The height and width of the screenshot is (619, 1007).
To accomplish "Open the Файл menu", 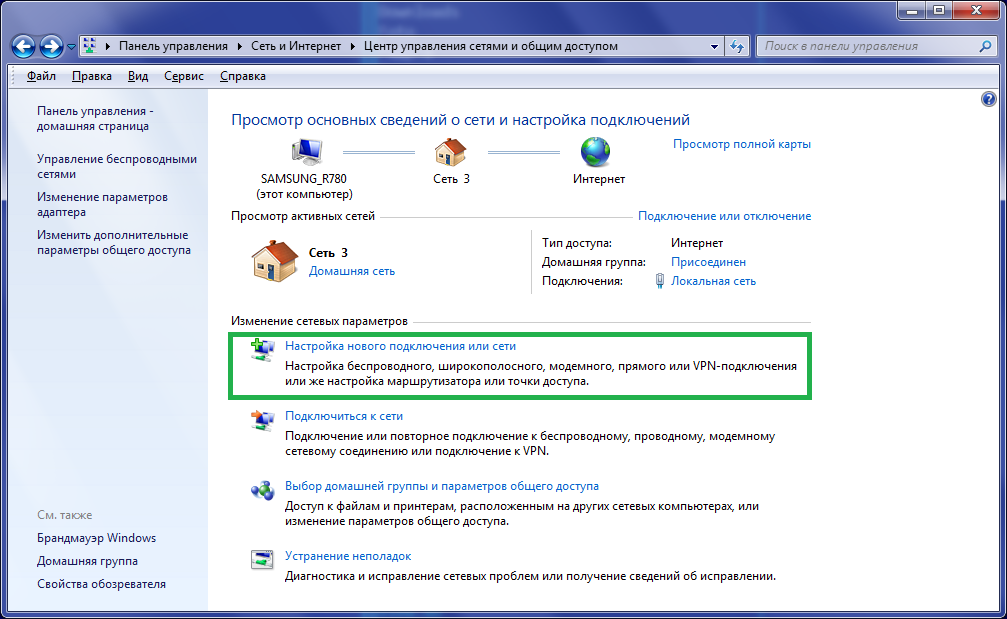I will (41, 76).
